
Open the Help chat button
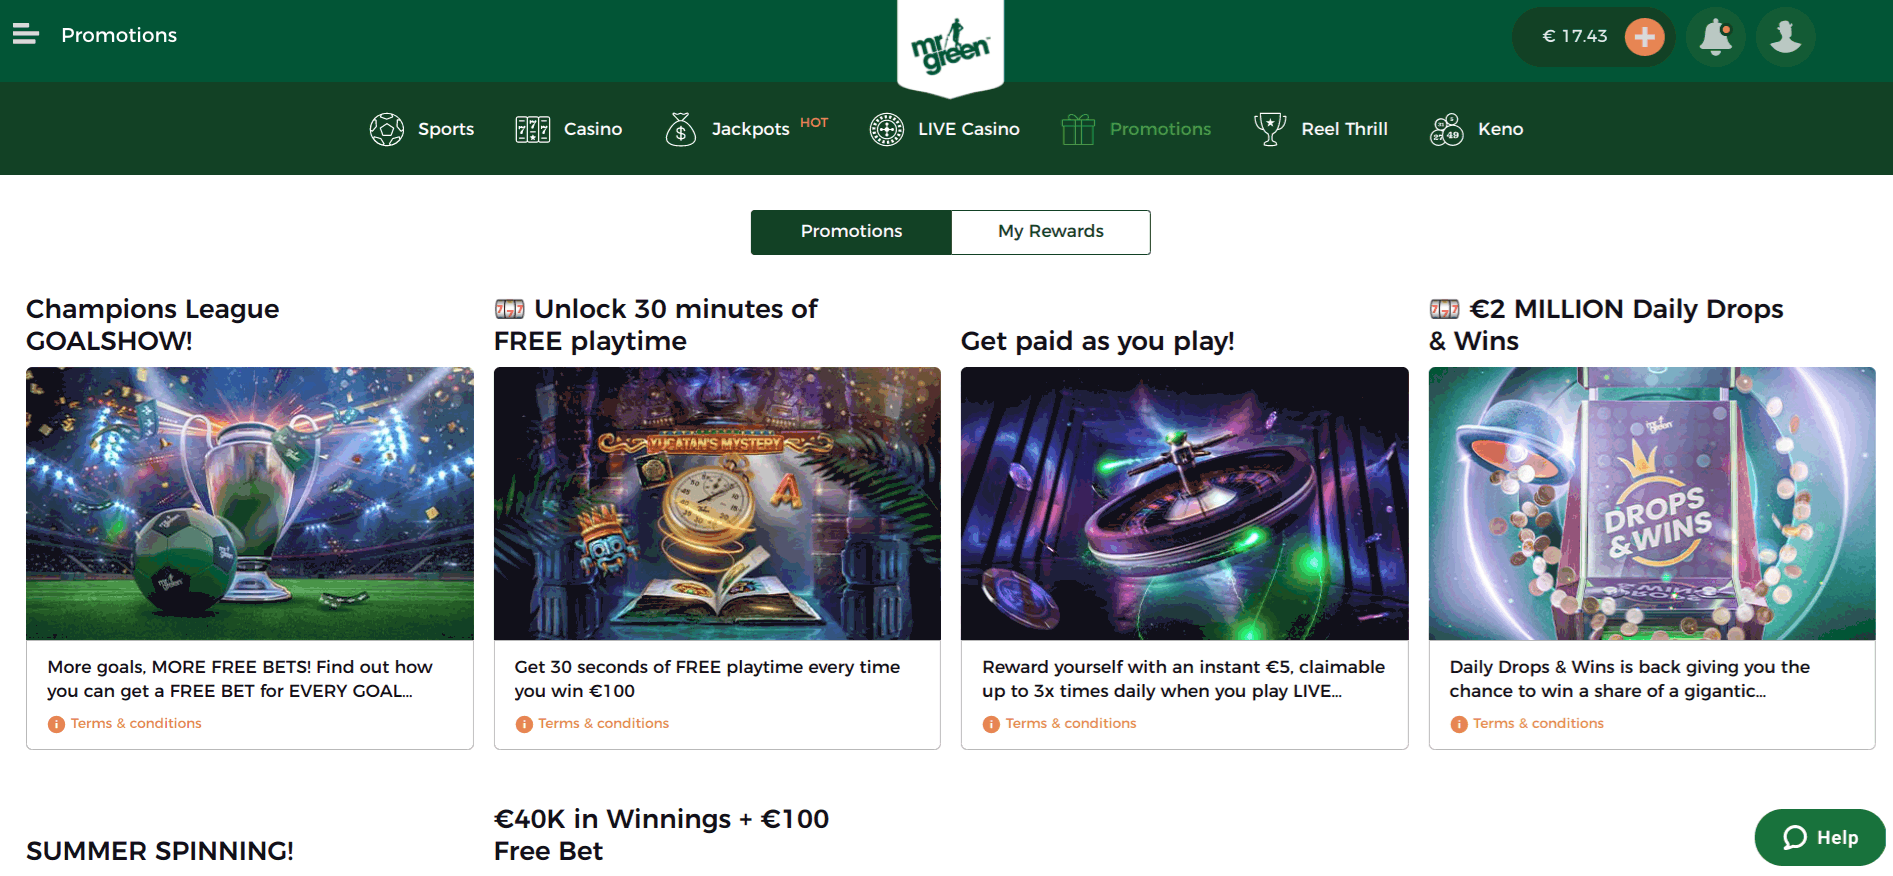pos(1820,837)
